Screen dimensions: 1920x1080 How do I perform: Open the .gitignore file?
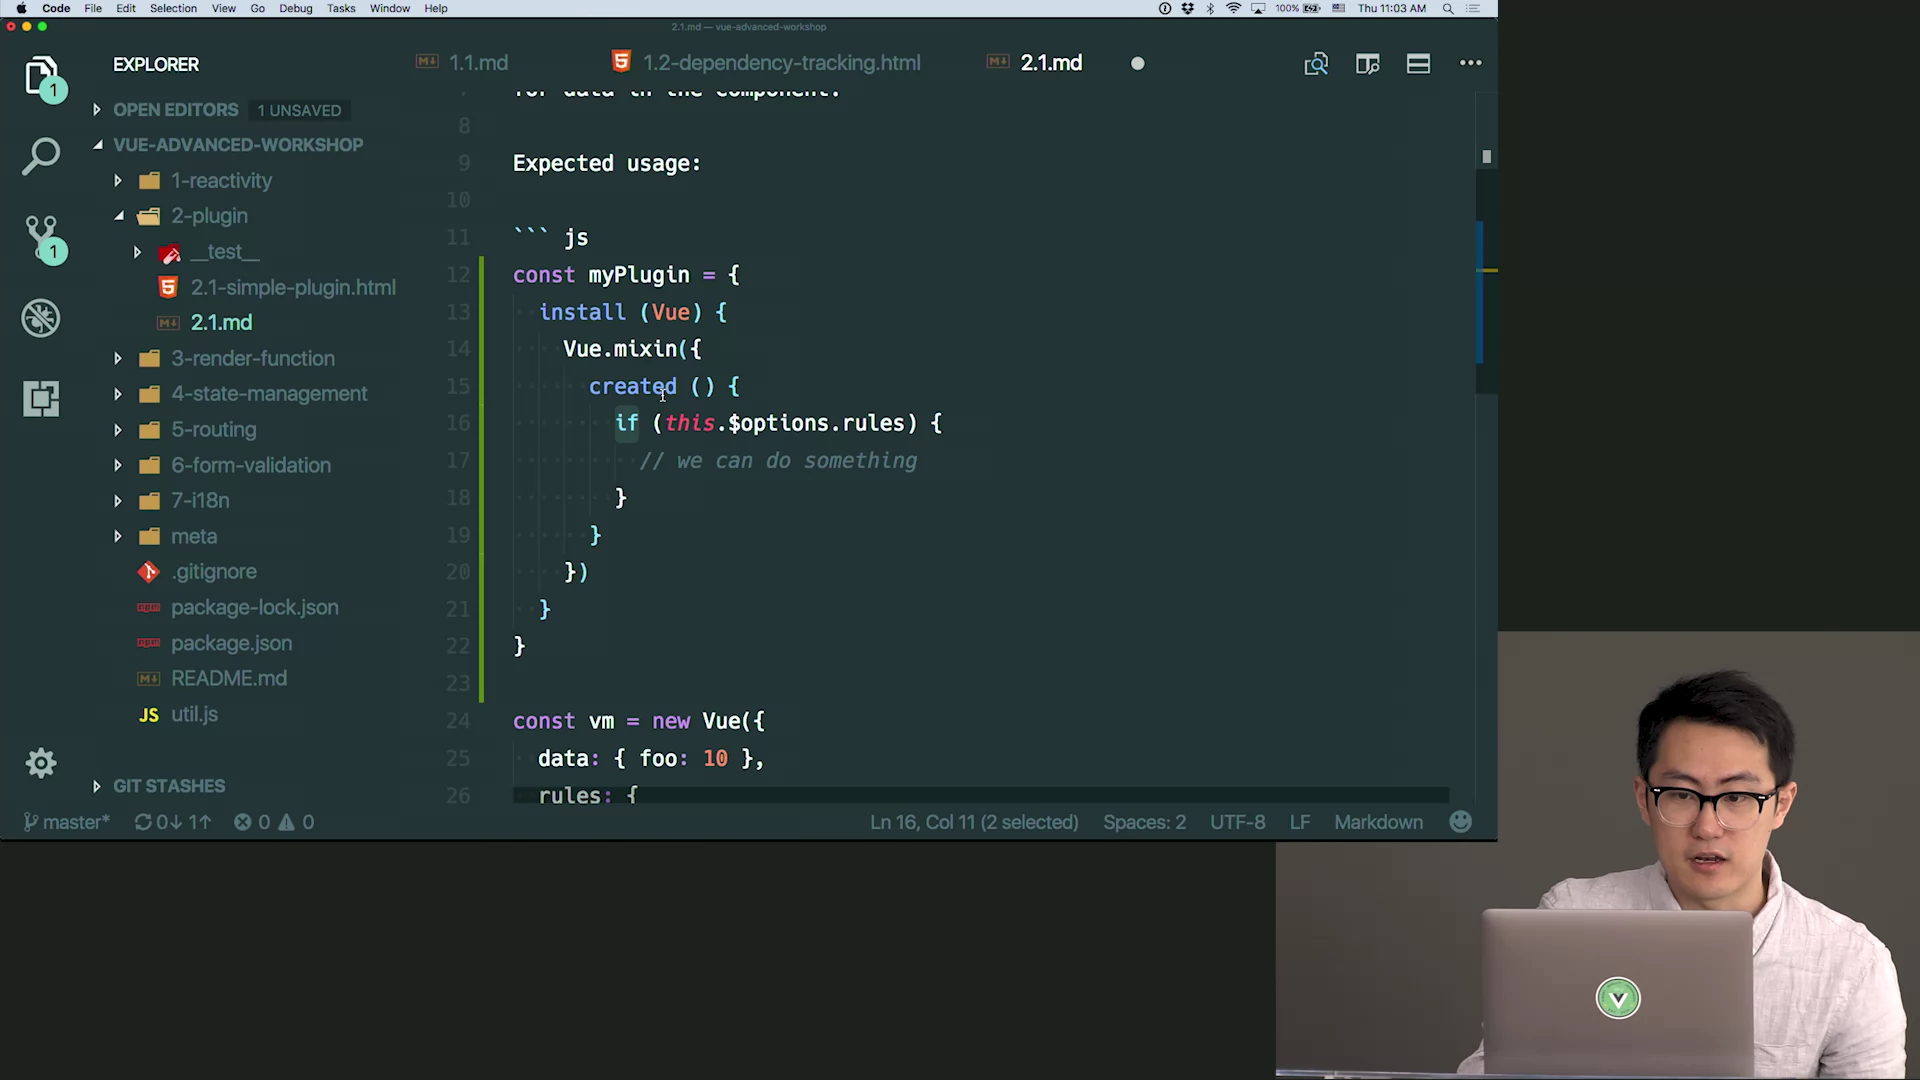[213, 572]
